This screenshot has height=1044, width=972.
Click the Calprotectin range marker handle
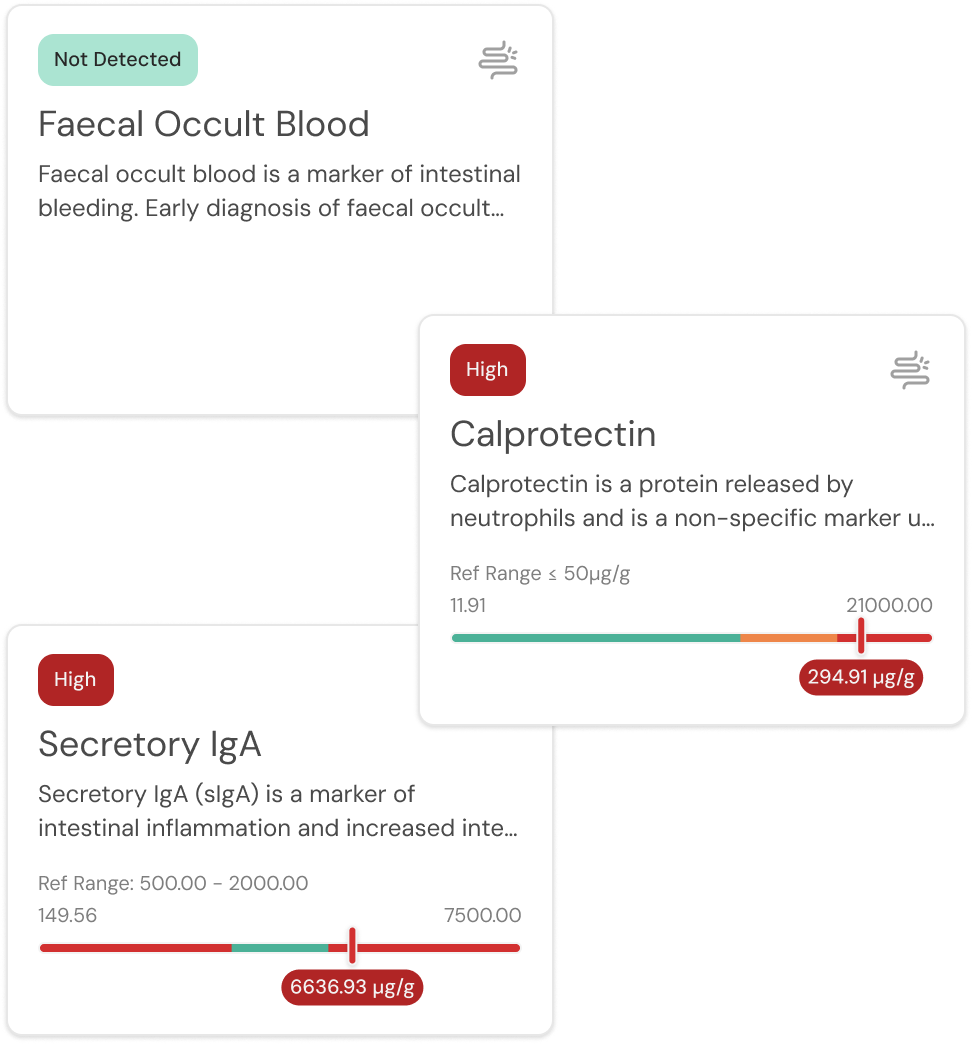(x=861, y=637)
